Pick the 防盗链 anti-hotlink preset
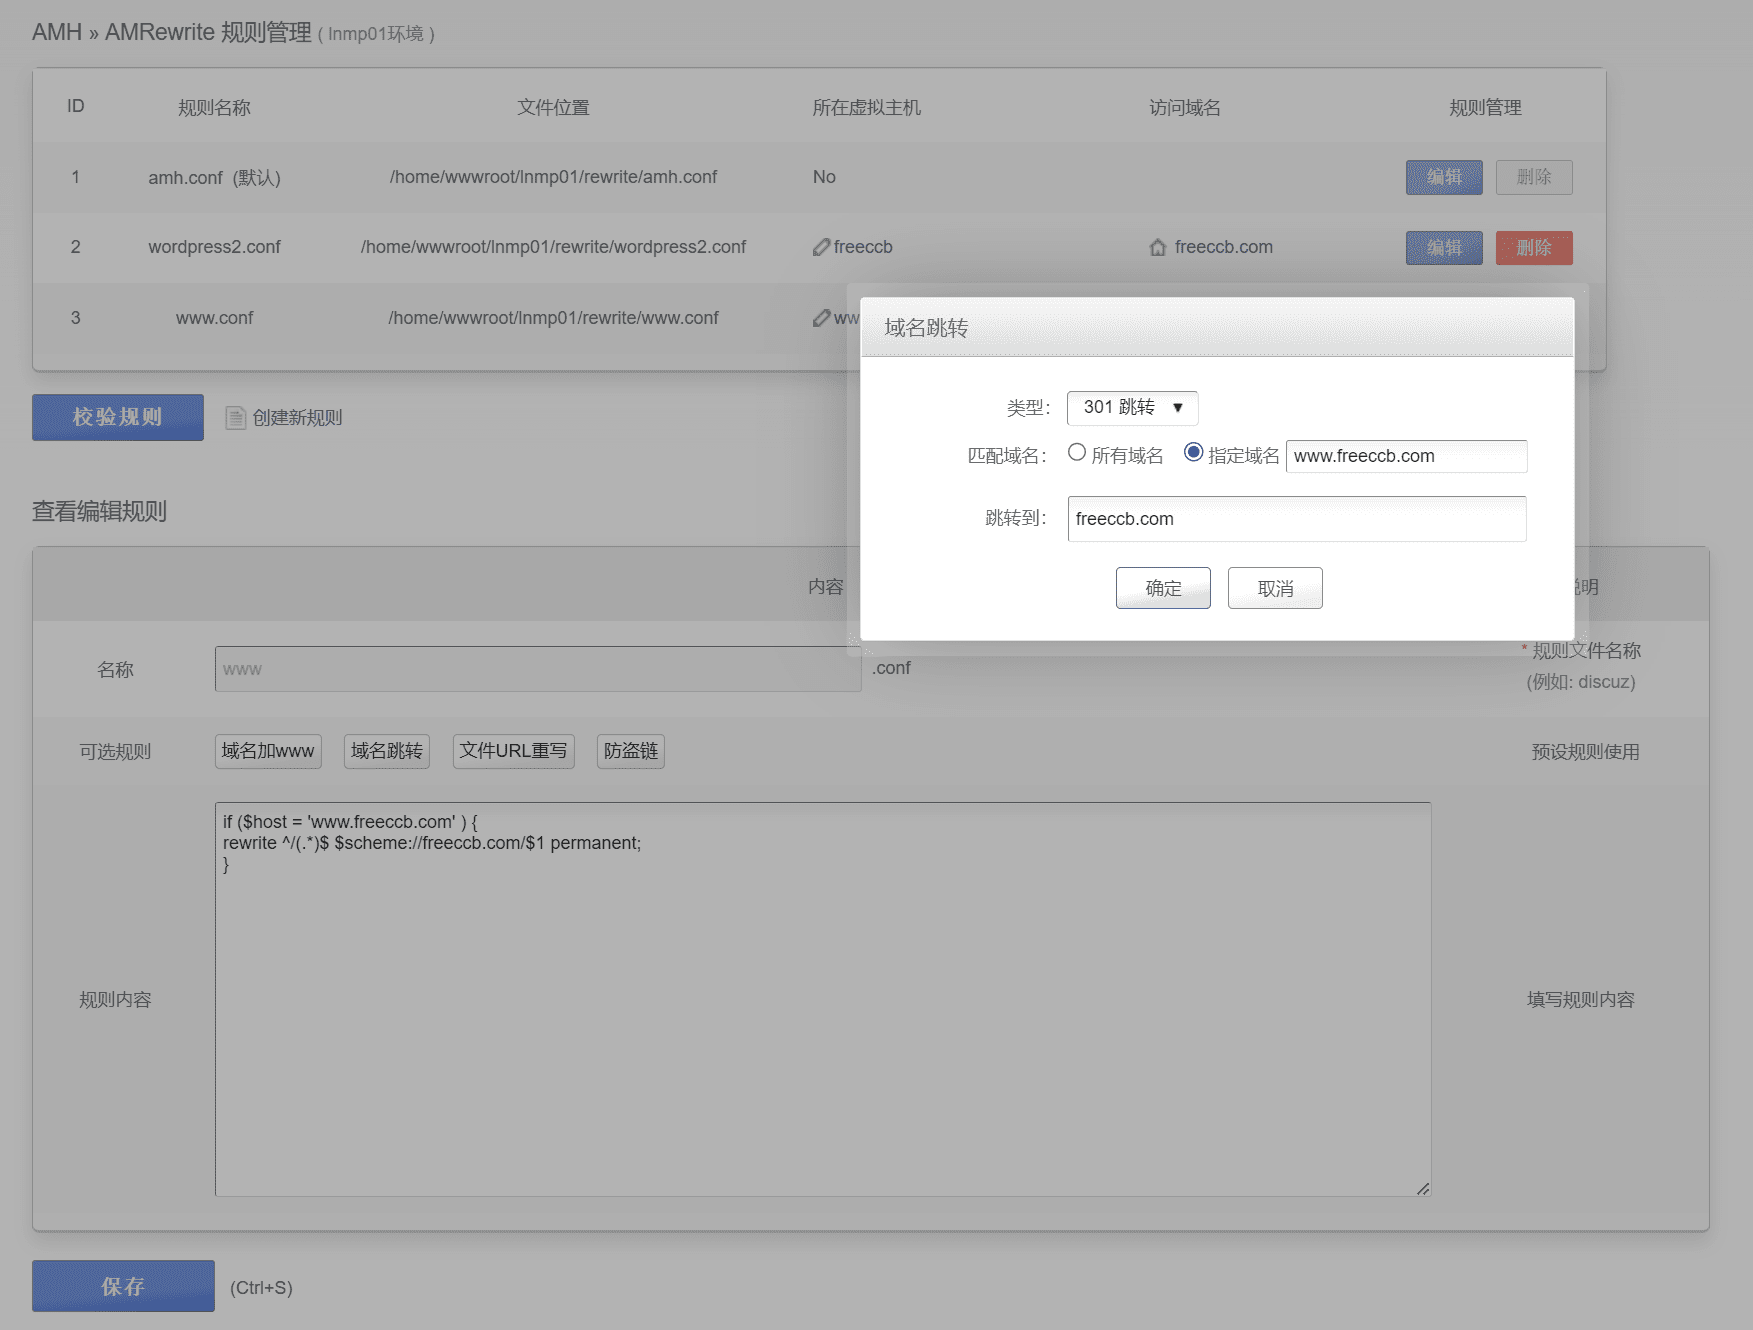The width and height of the screenshot is (1753, 1330). click(x=630, y=751)
